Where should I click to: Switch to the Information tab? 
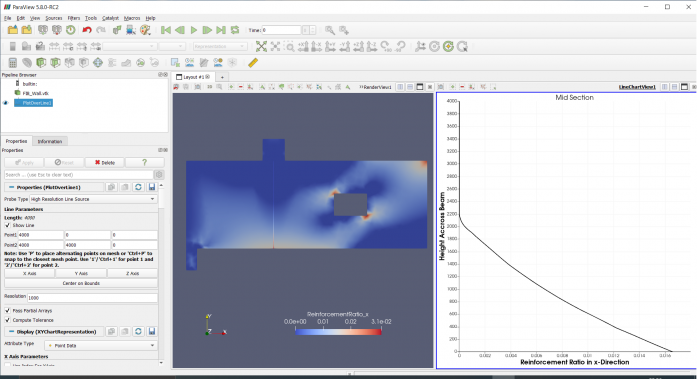click(x=50, y=141)
